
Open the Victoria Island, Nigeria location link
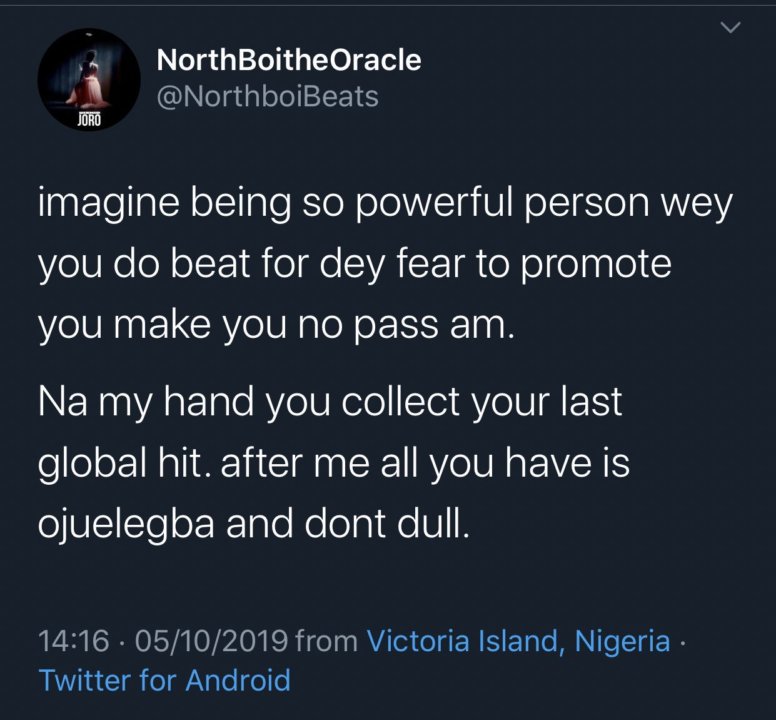[x=518, y=641]
